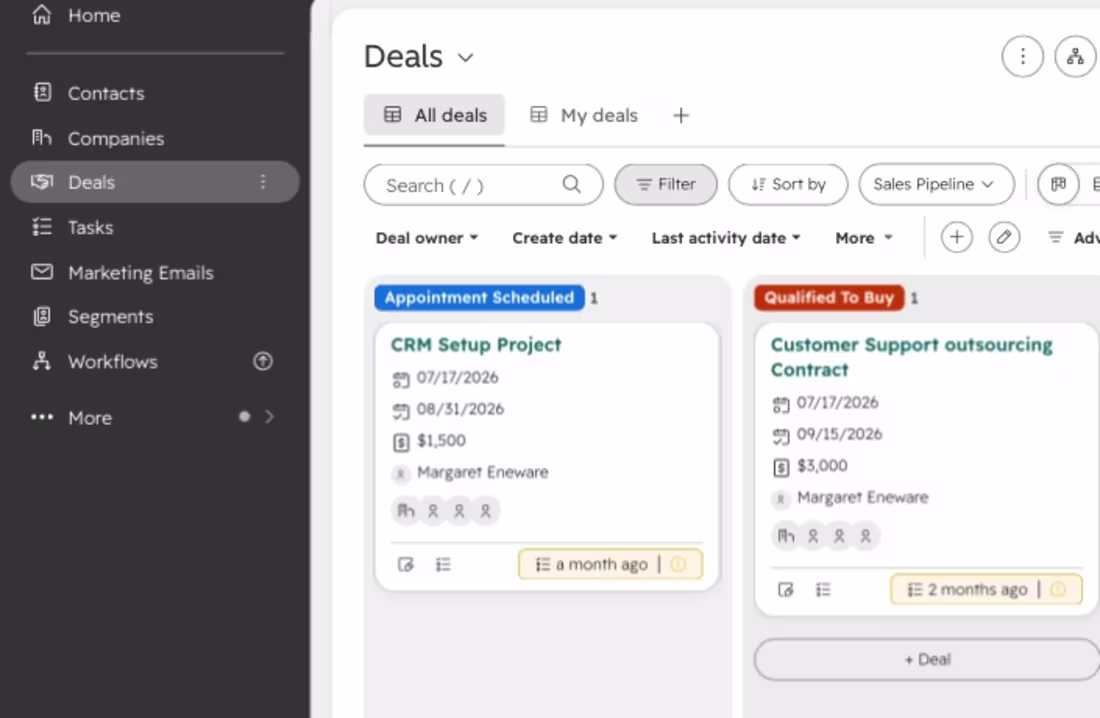Click the Workflows upgrade arrow icon
Screen dimensions: 1100x718
[x=262, y=361]
